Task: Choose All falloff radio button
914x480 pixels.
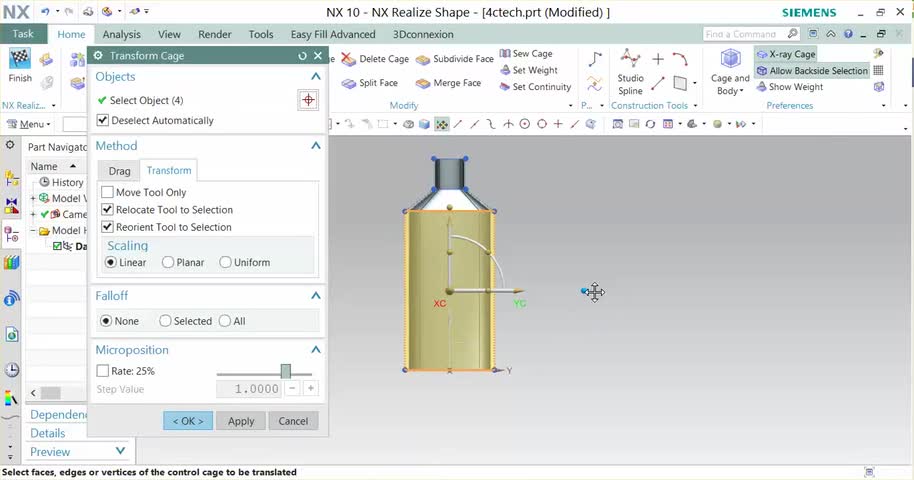Action: point(224,321)
